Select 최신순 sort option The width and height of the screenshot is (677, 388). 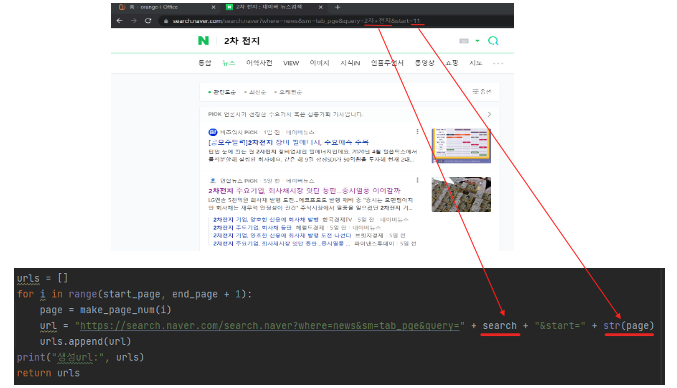click(255, 92)
